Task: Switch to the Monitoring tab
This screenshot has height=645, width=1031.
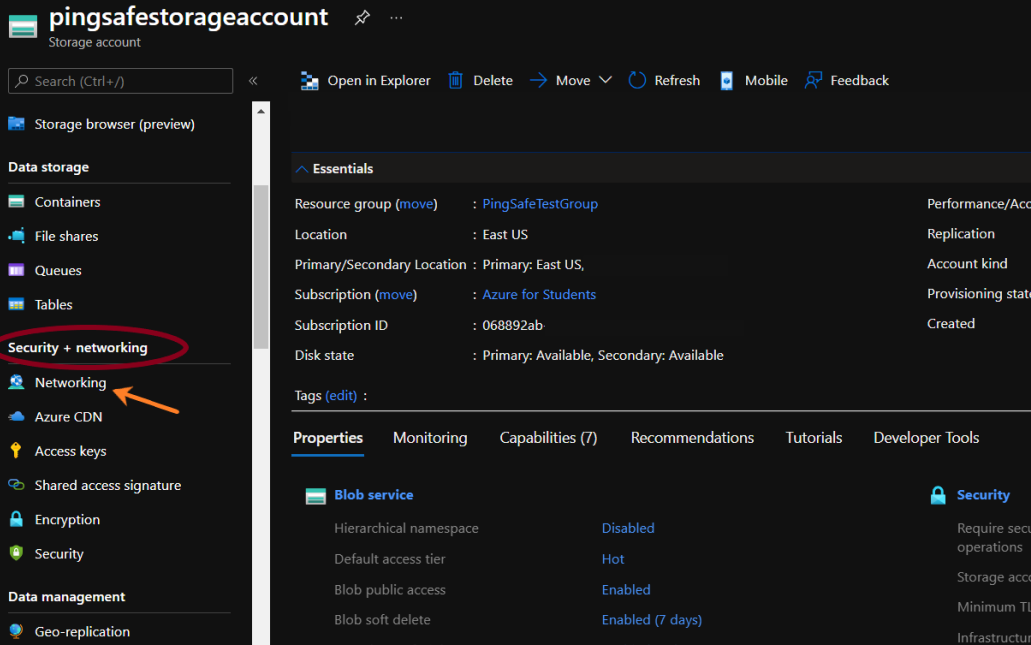Action: (x=430, y=438)
